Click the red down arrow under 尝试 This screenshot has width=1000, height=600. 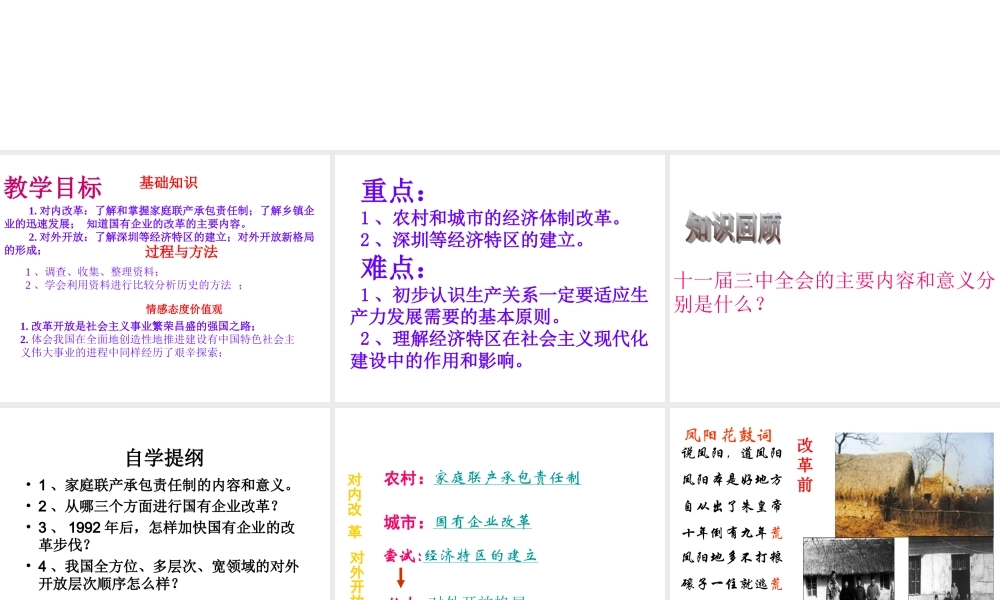(401, 578)
